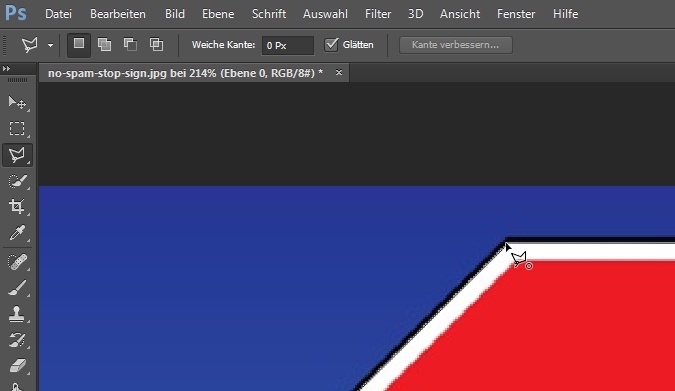Click the tools panel grip handle
Viewport: 675px width, 391px height.
[17, 80]
